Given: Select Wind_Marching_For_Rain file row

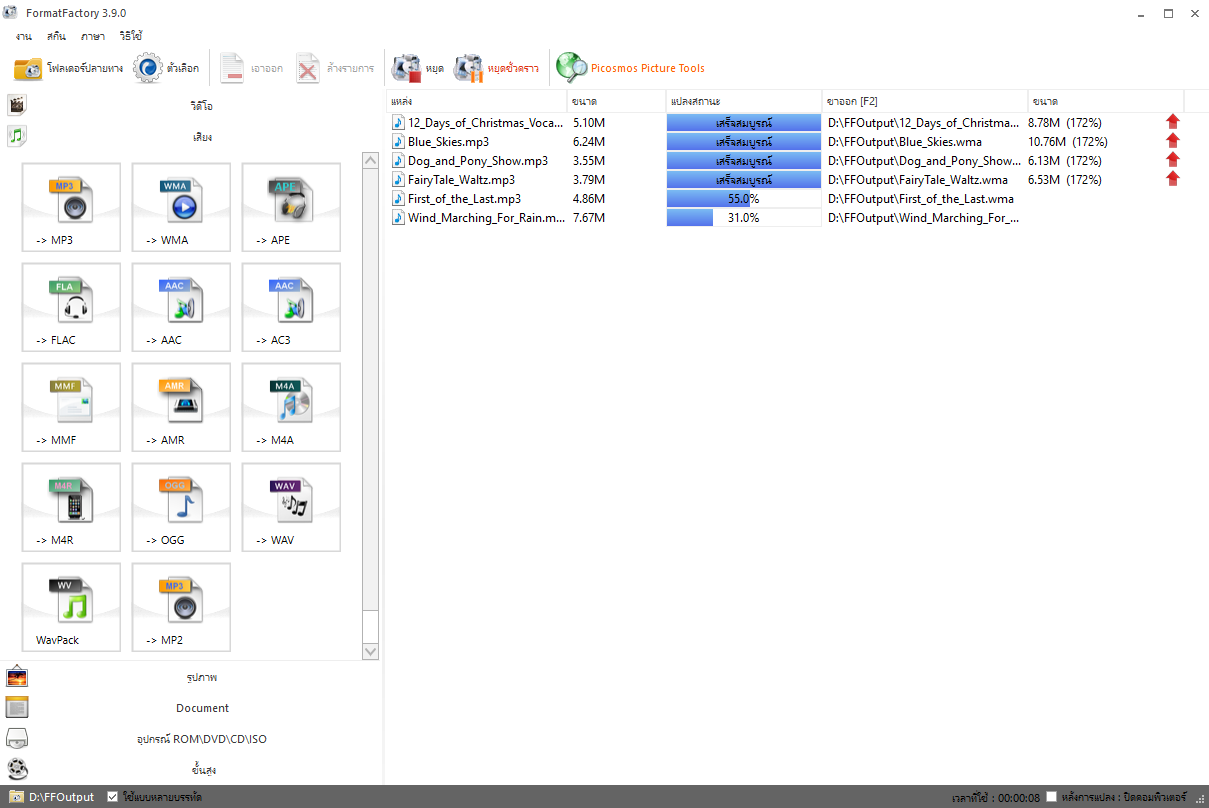Looking at the screenshot, I should coord(478,218).
